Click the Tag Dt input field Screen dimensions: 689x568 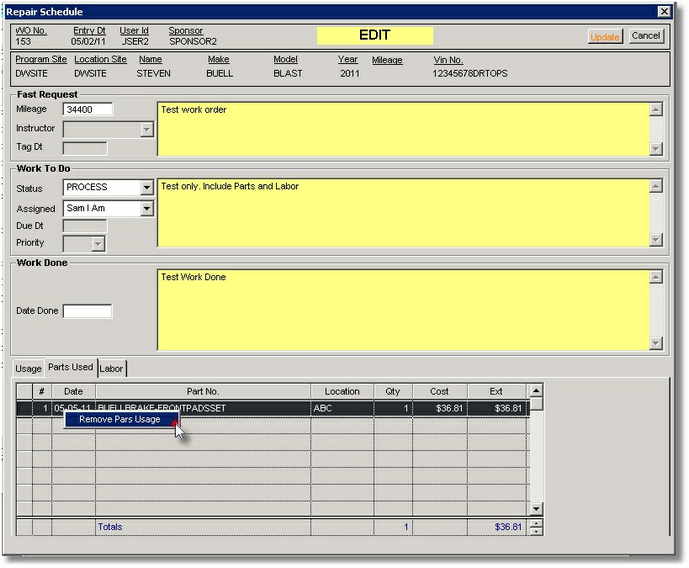[84, 148]
